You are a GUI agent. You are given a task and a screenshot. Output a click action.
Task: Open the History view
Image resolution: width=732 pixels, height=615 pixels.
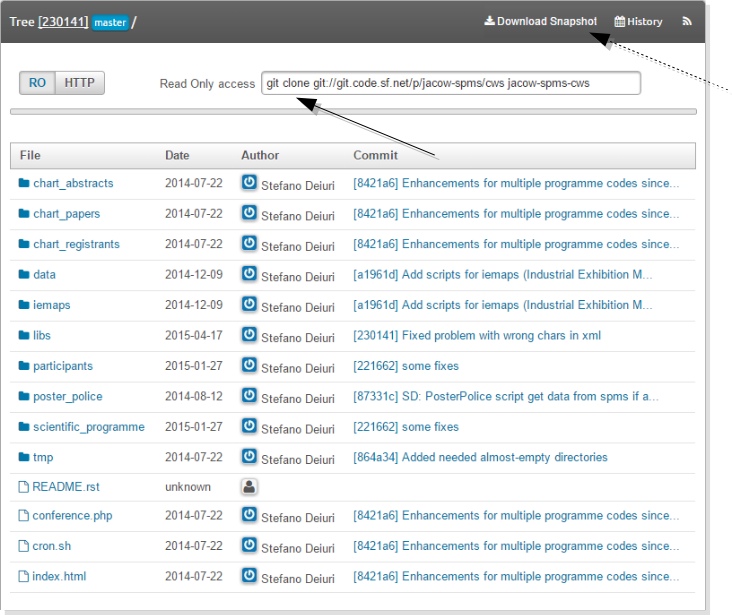pyautogui.click(x=638, y=21)
